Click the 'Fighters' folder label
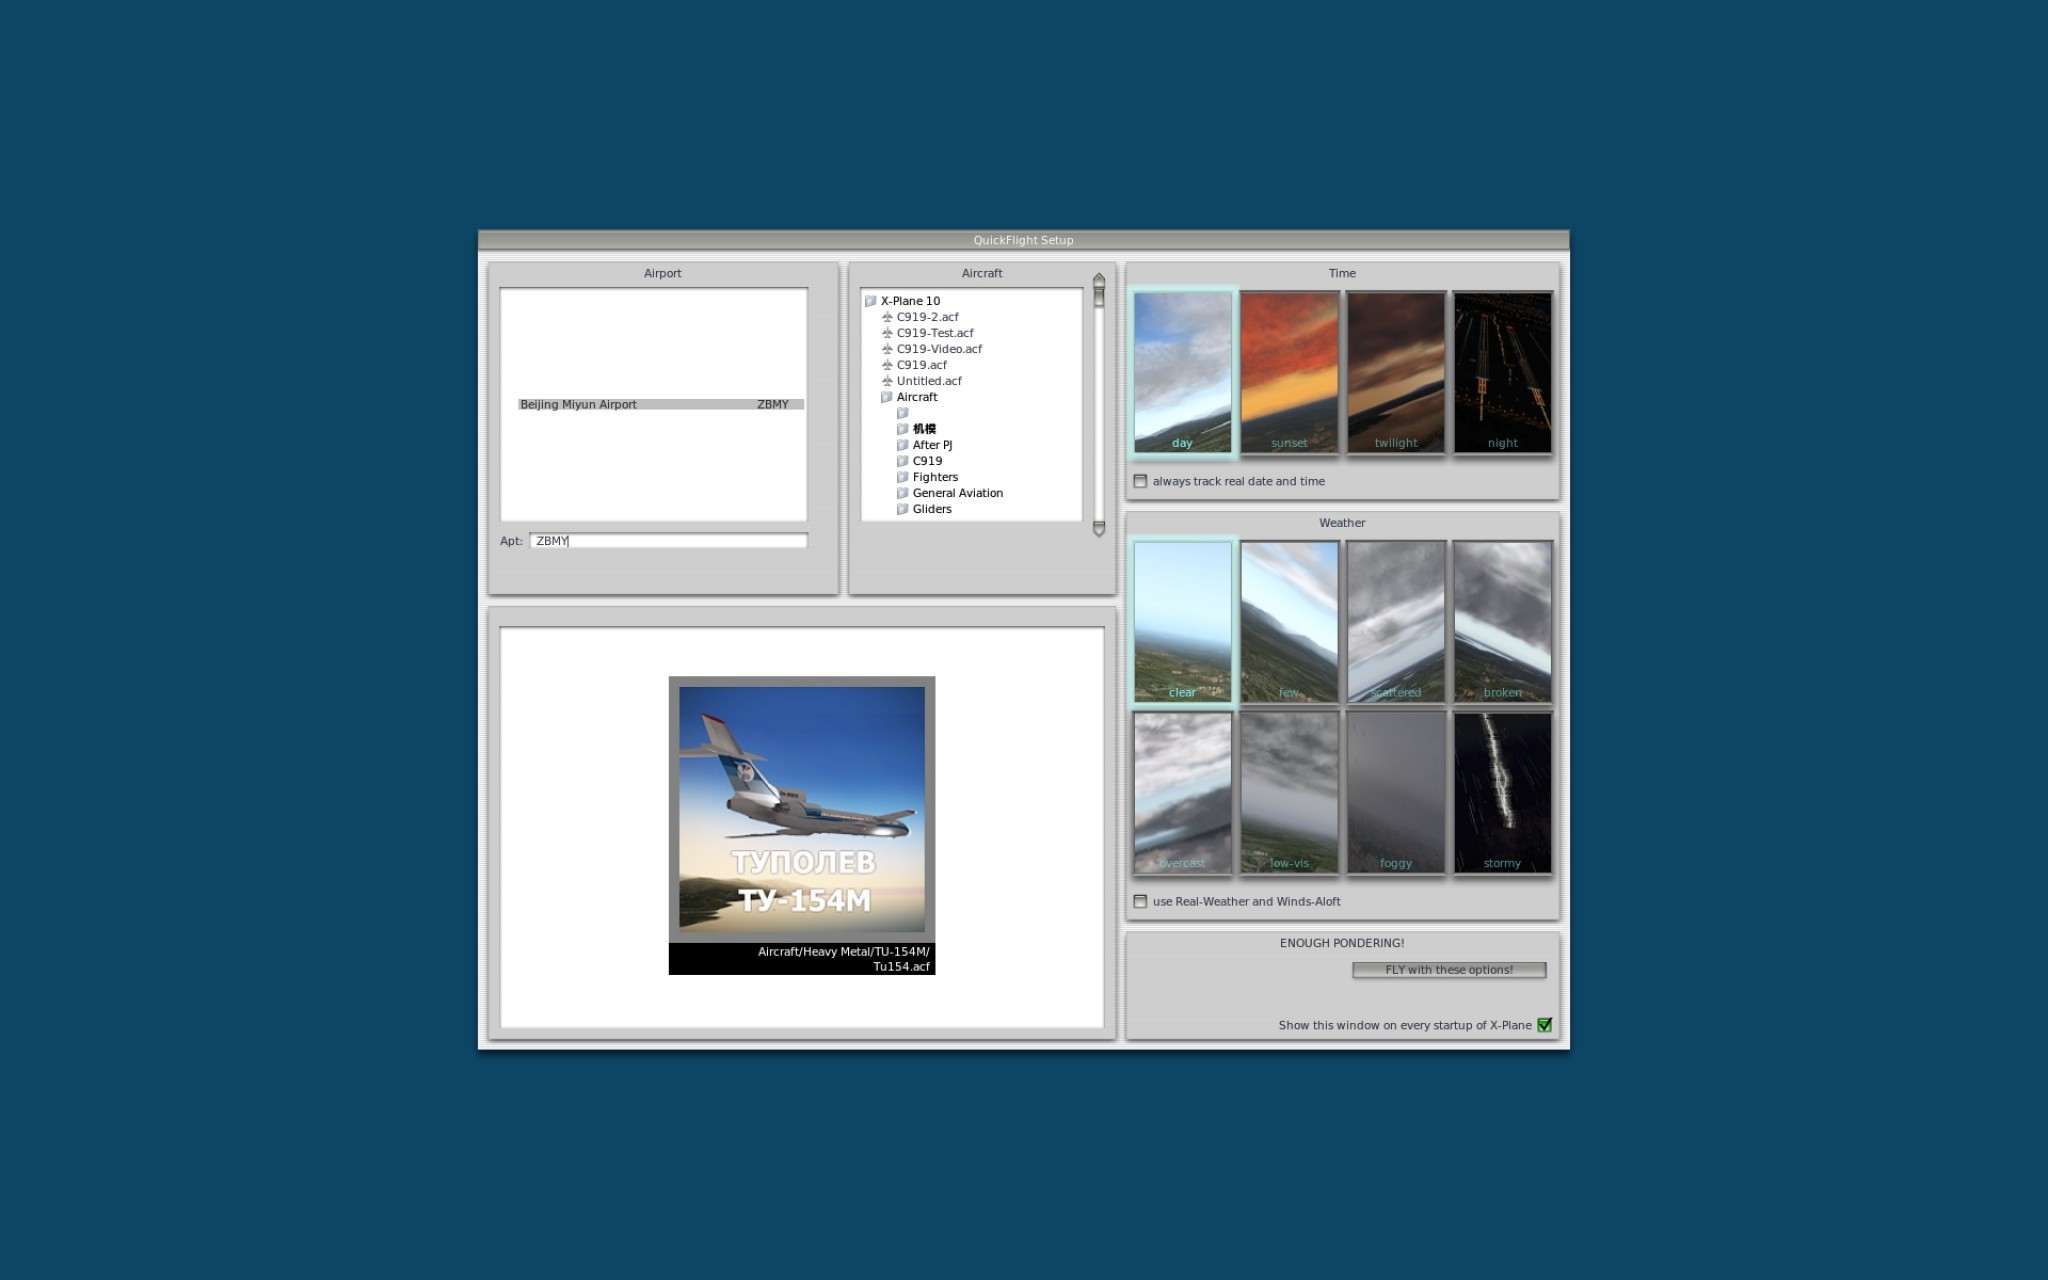2048x1280 pixels. pyautogui.click(x=935, y=477)
